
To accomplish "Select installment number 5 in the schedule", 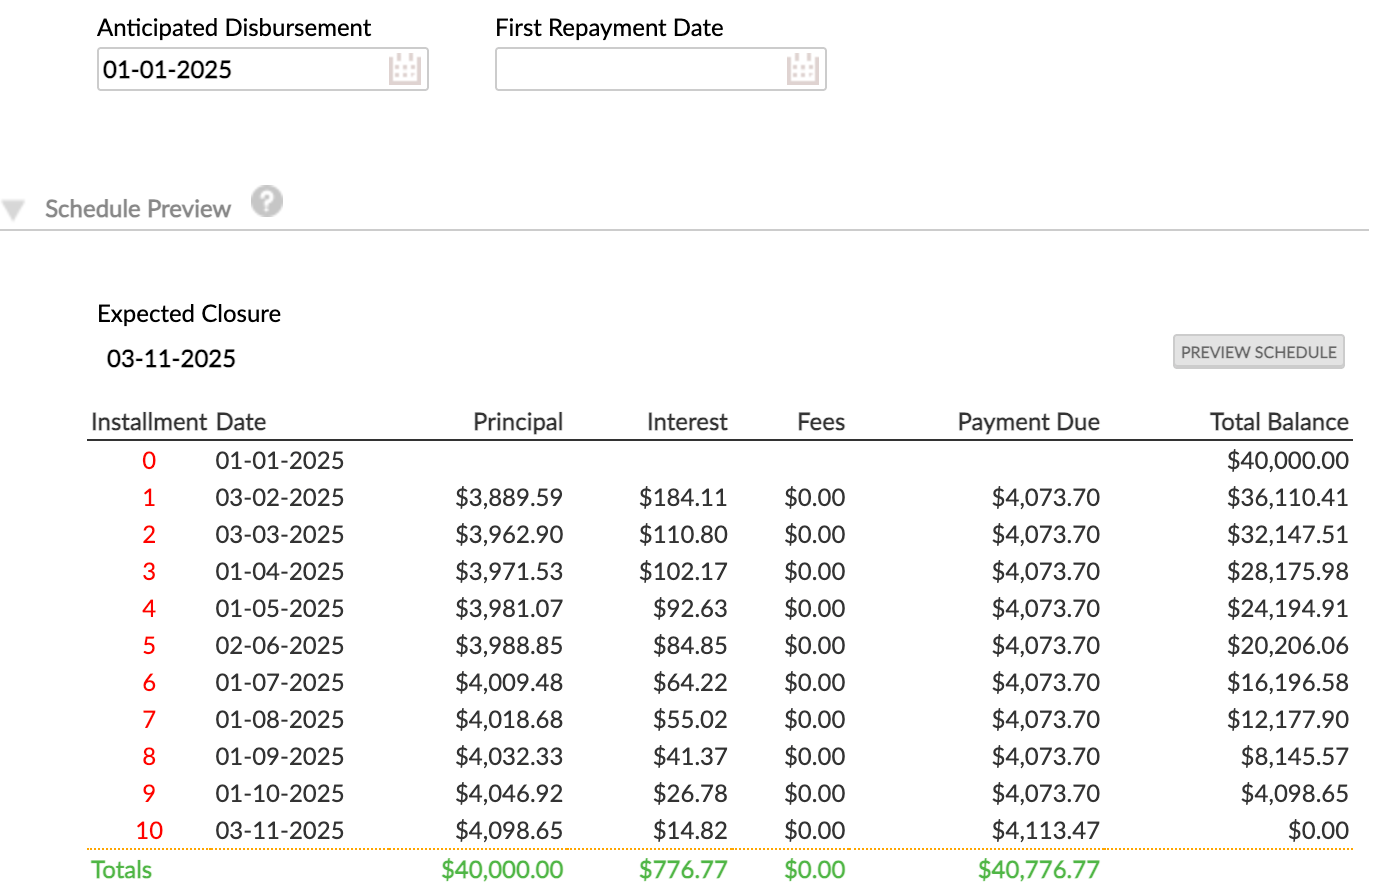I will point(149,646).
